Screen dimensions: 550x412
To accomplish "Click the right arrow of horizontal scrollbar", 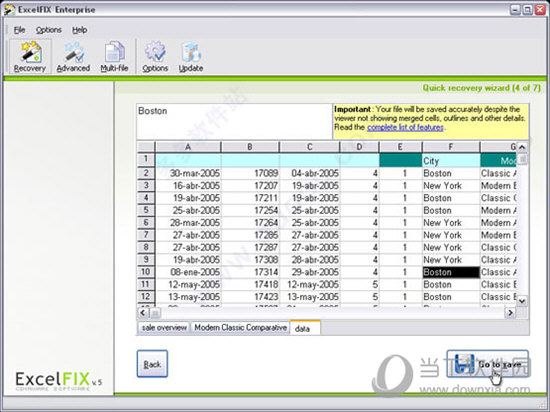I will (510, 312).
